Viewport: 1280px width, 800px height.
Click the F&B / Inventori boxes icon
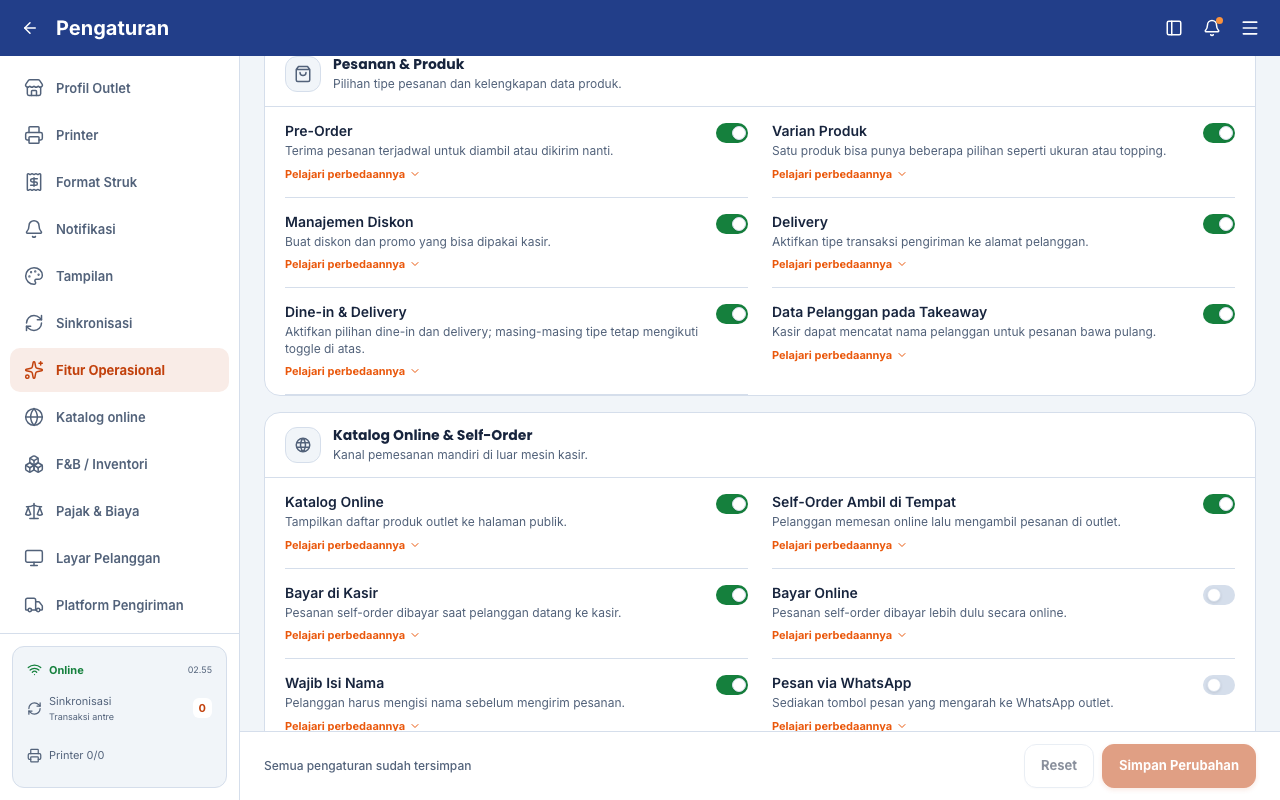tap(34, 464)
